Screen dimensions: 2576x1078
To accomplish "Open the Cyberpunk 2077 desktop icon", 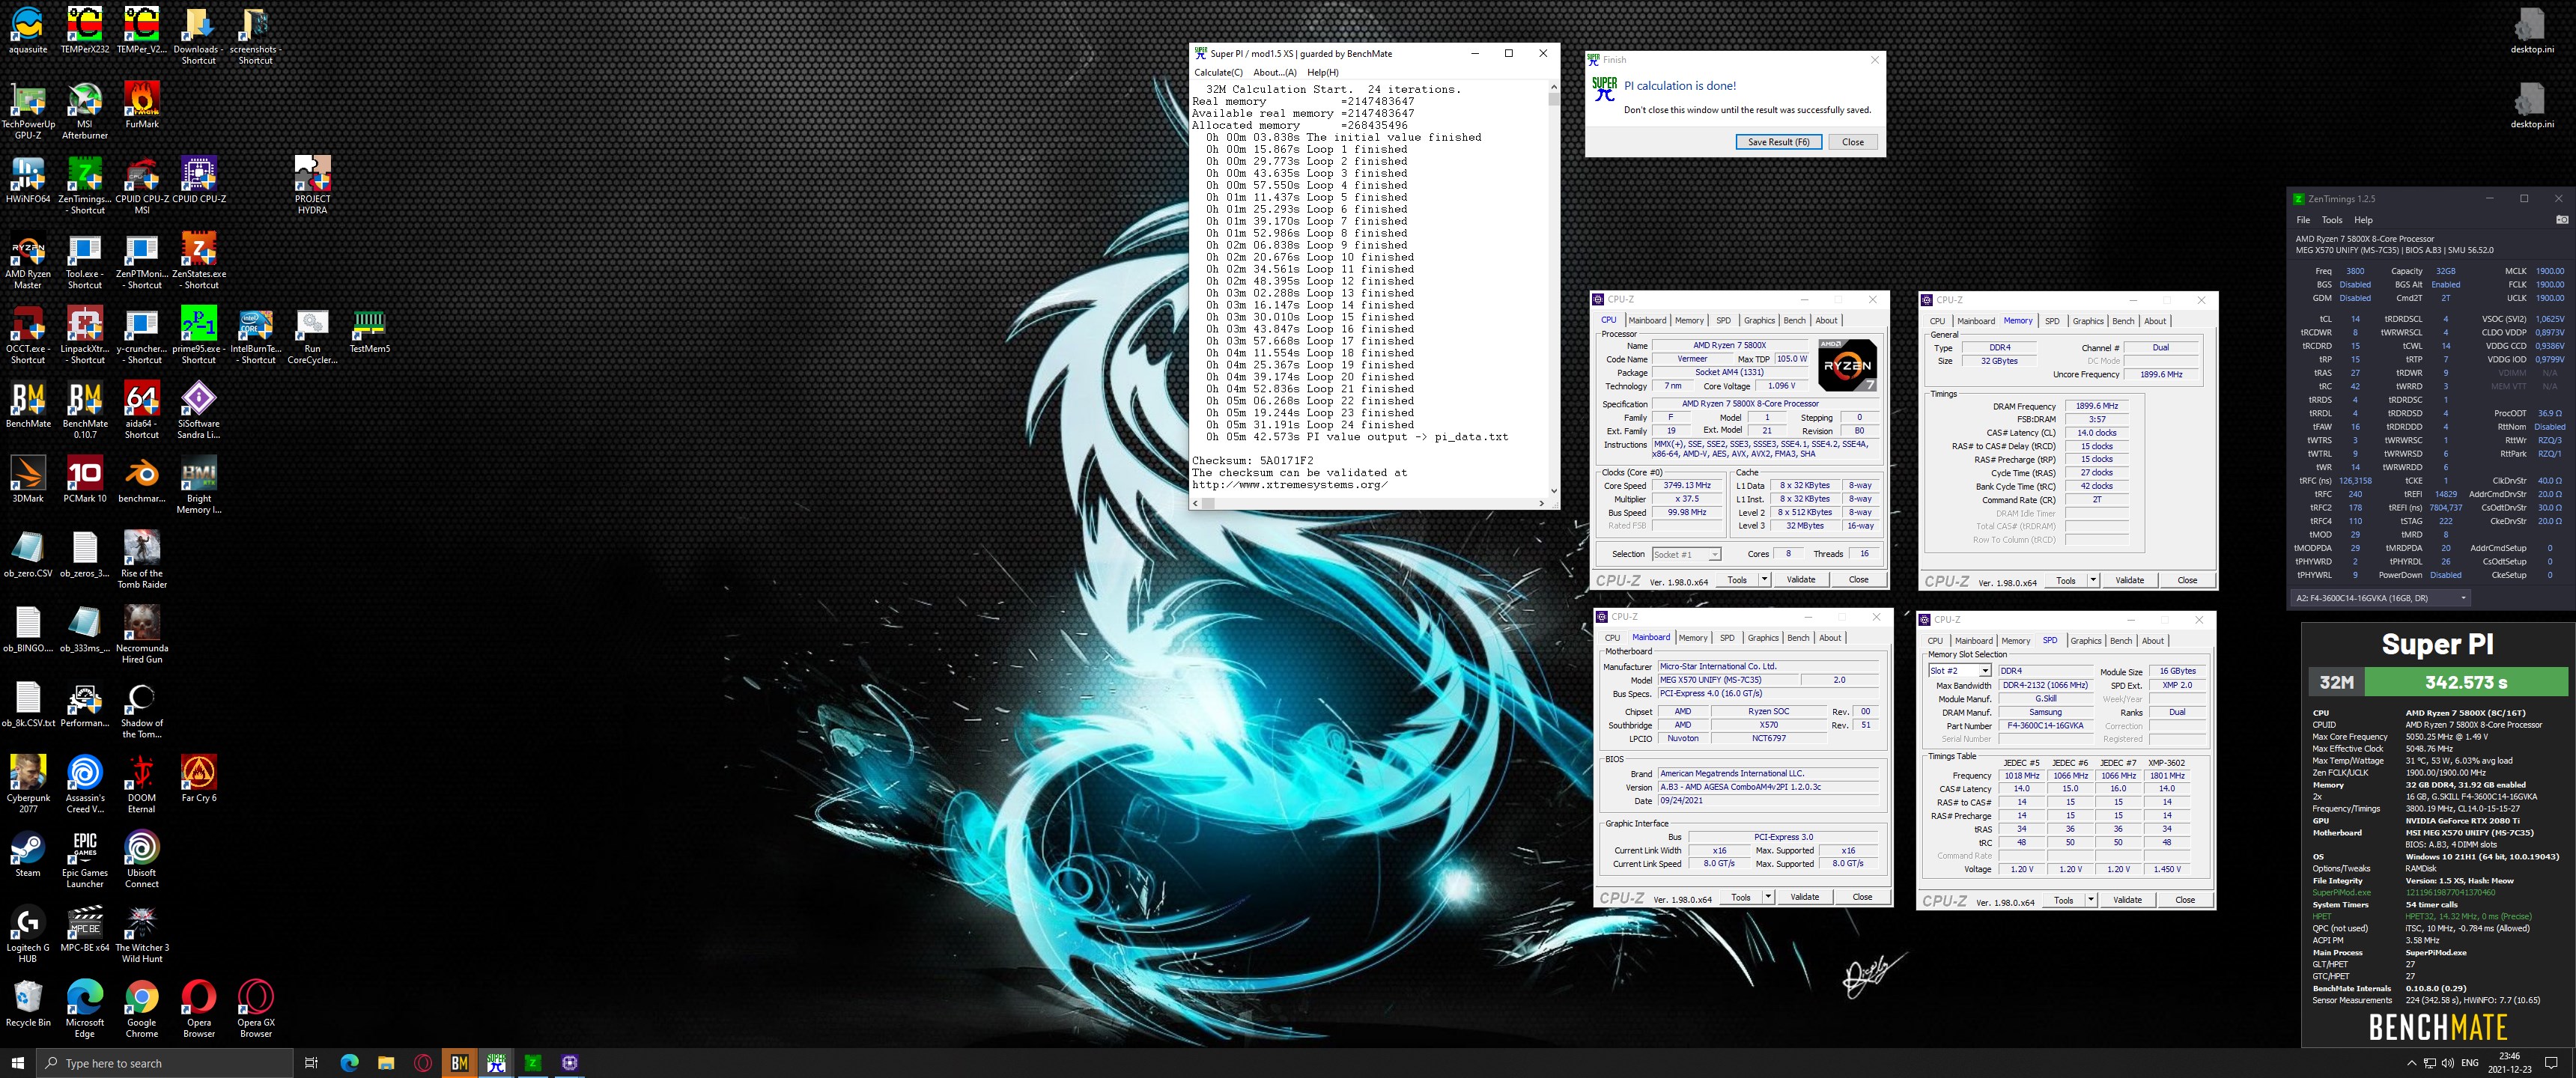I will pos(28,784).
